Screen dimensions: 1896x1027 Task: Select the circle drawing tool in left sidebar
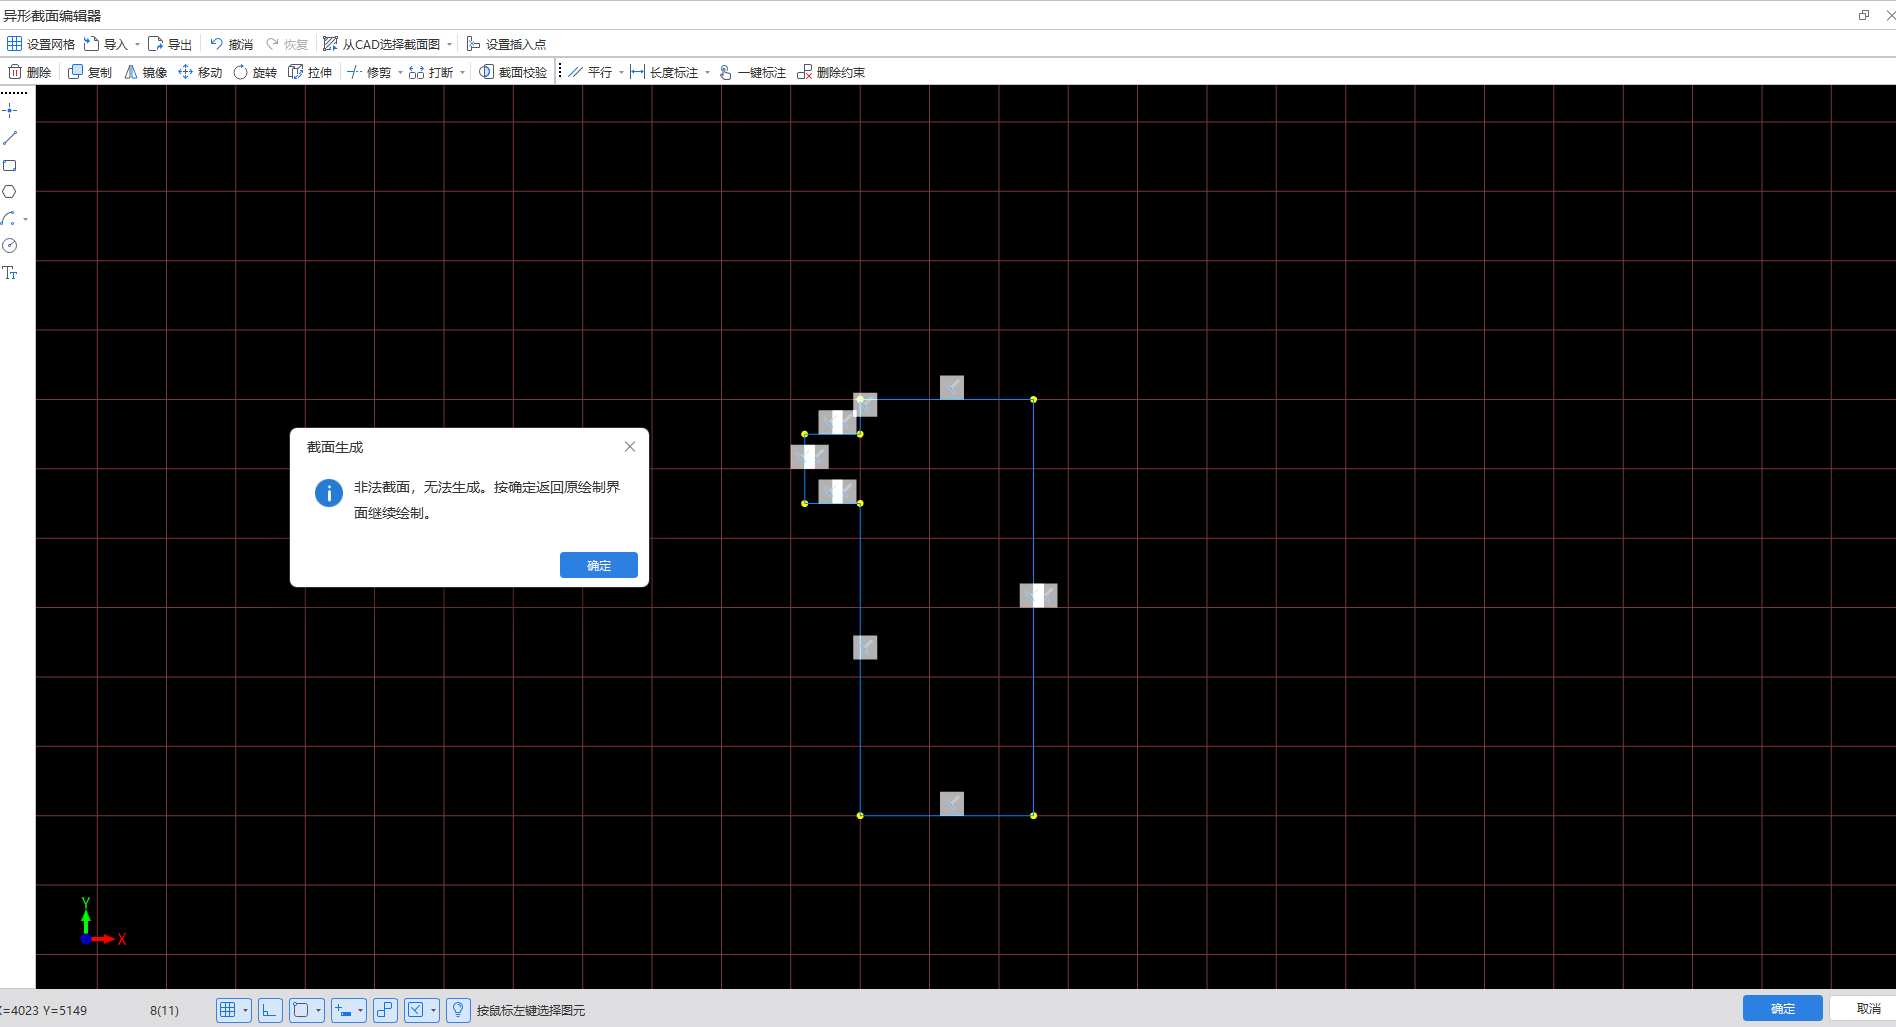coord(10,192)
